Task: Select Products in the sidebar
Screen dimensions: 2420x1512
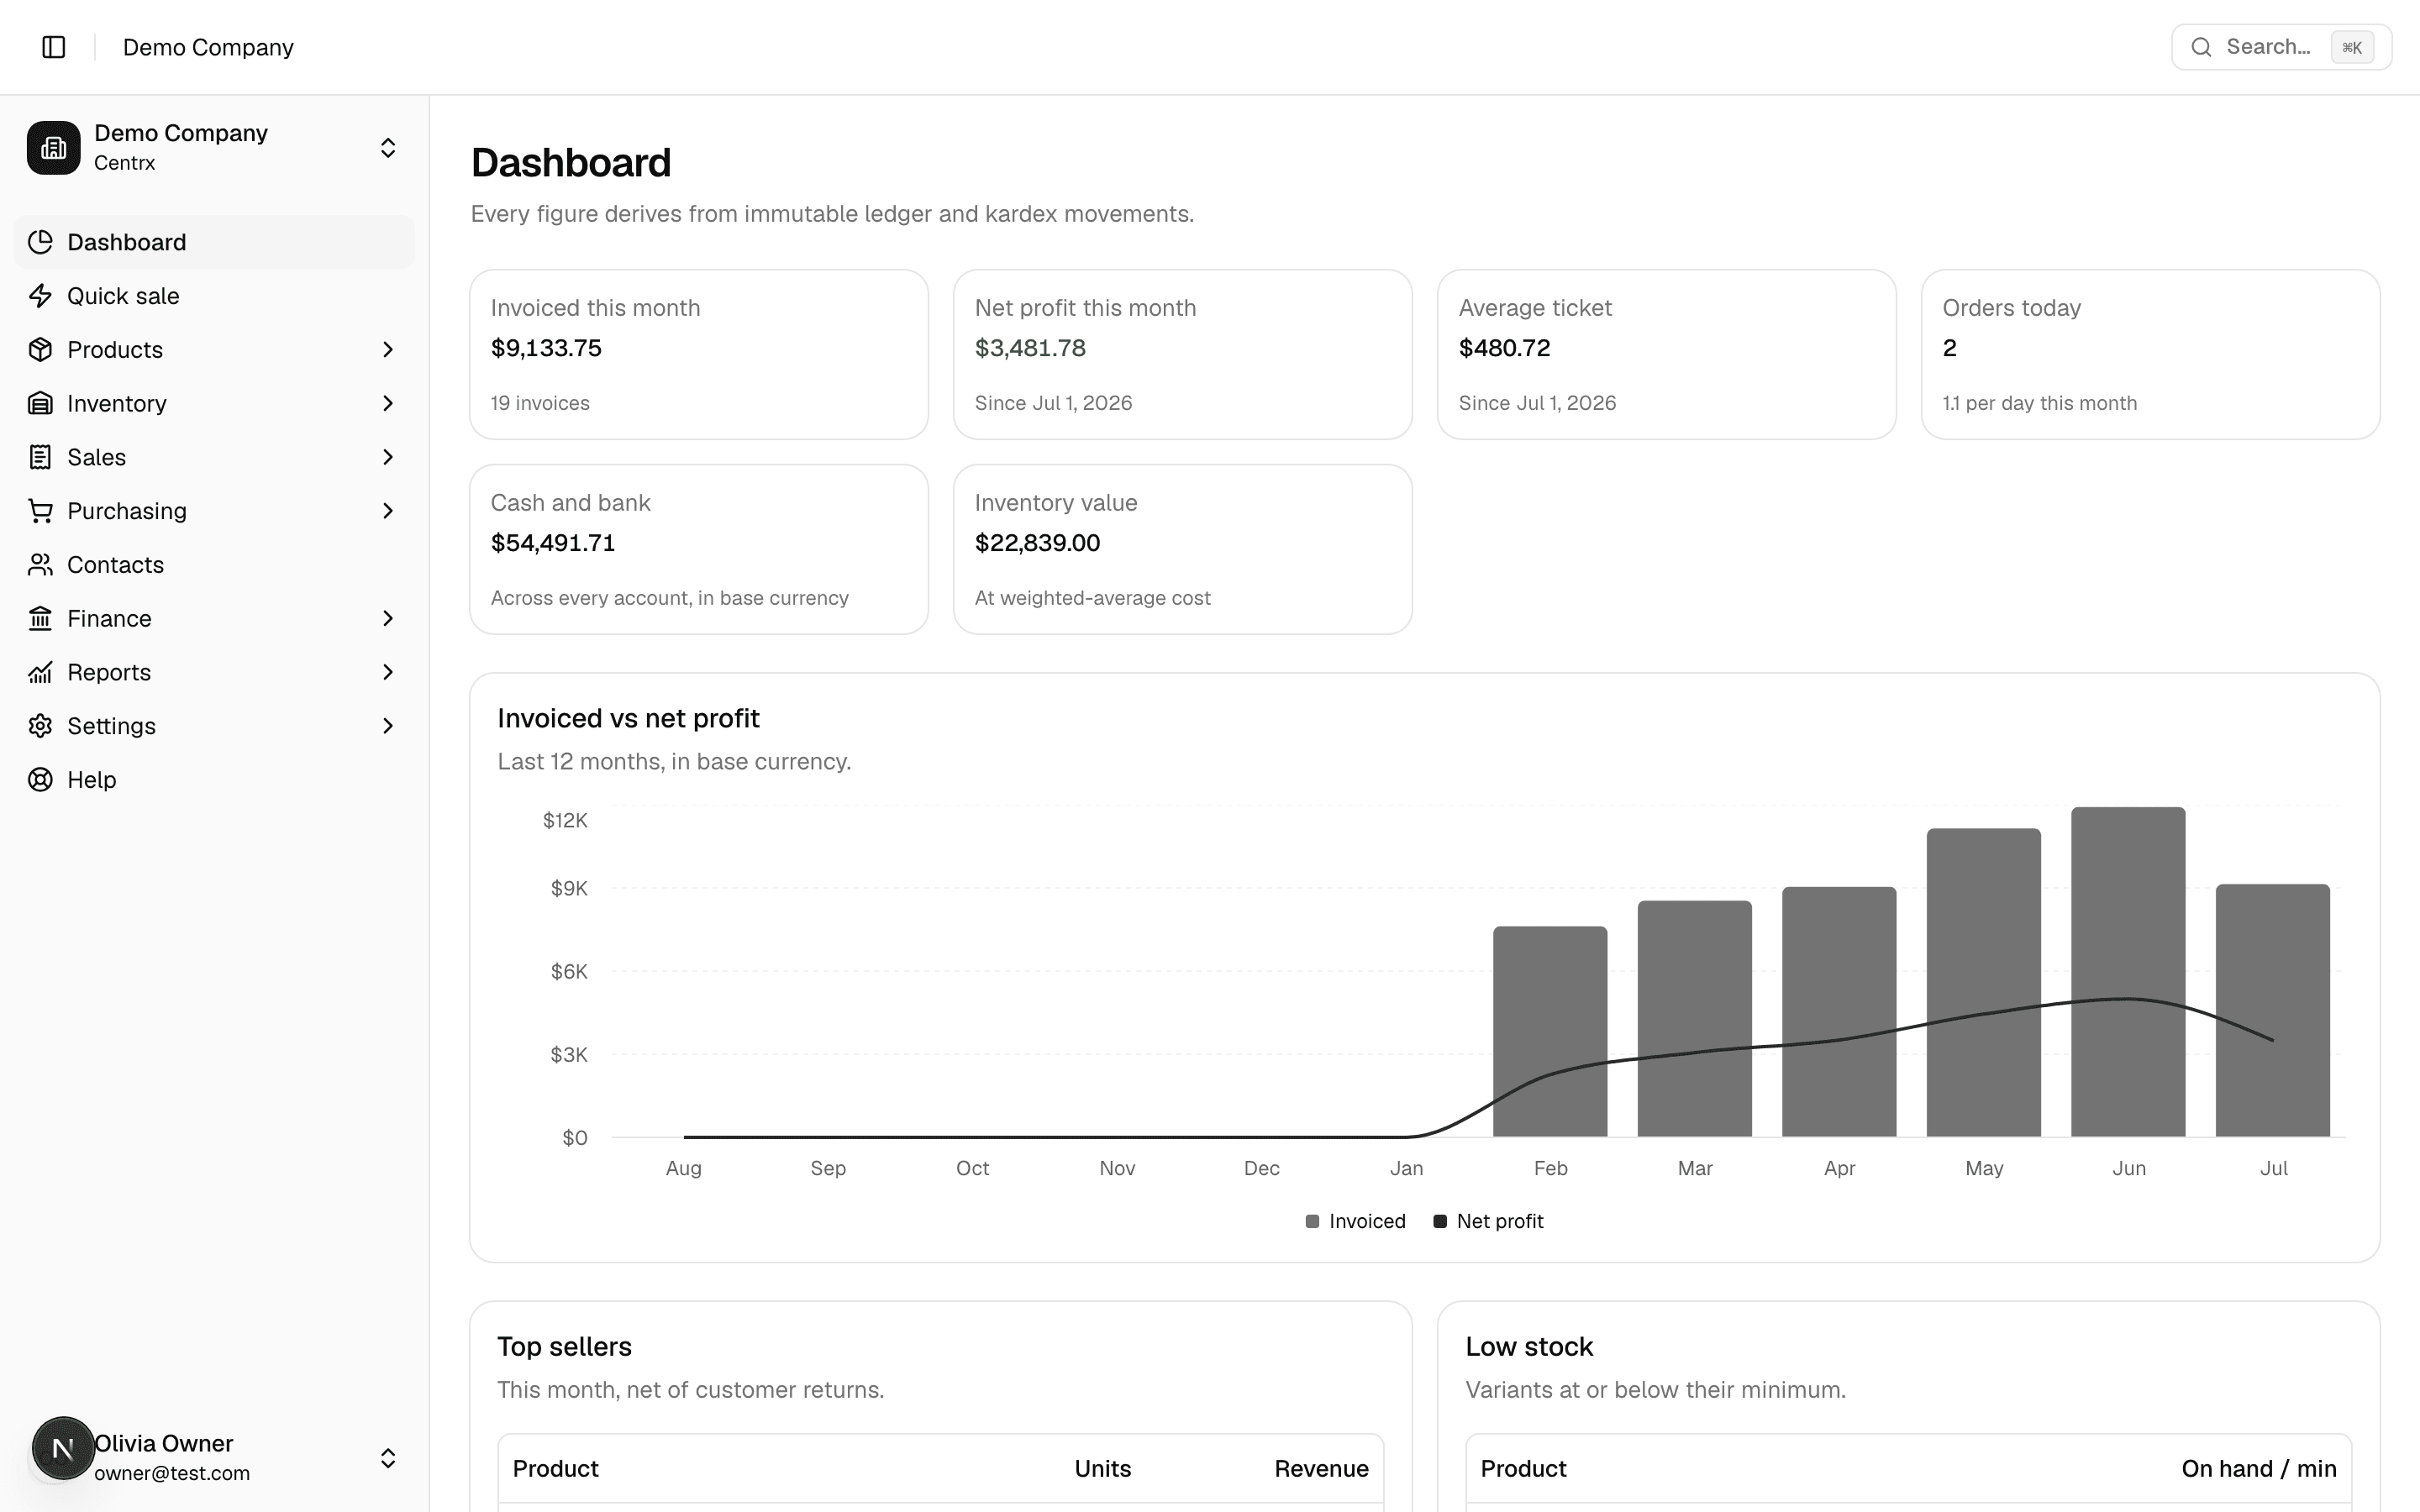Action: [214, 350]
